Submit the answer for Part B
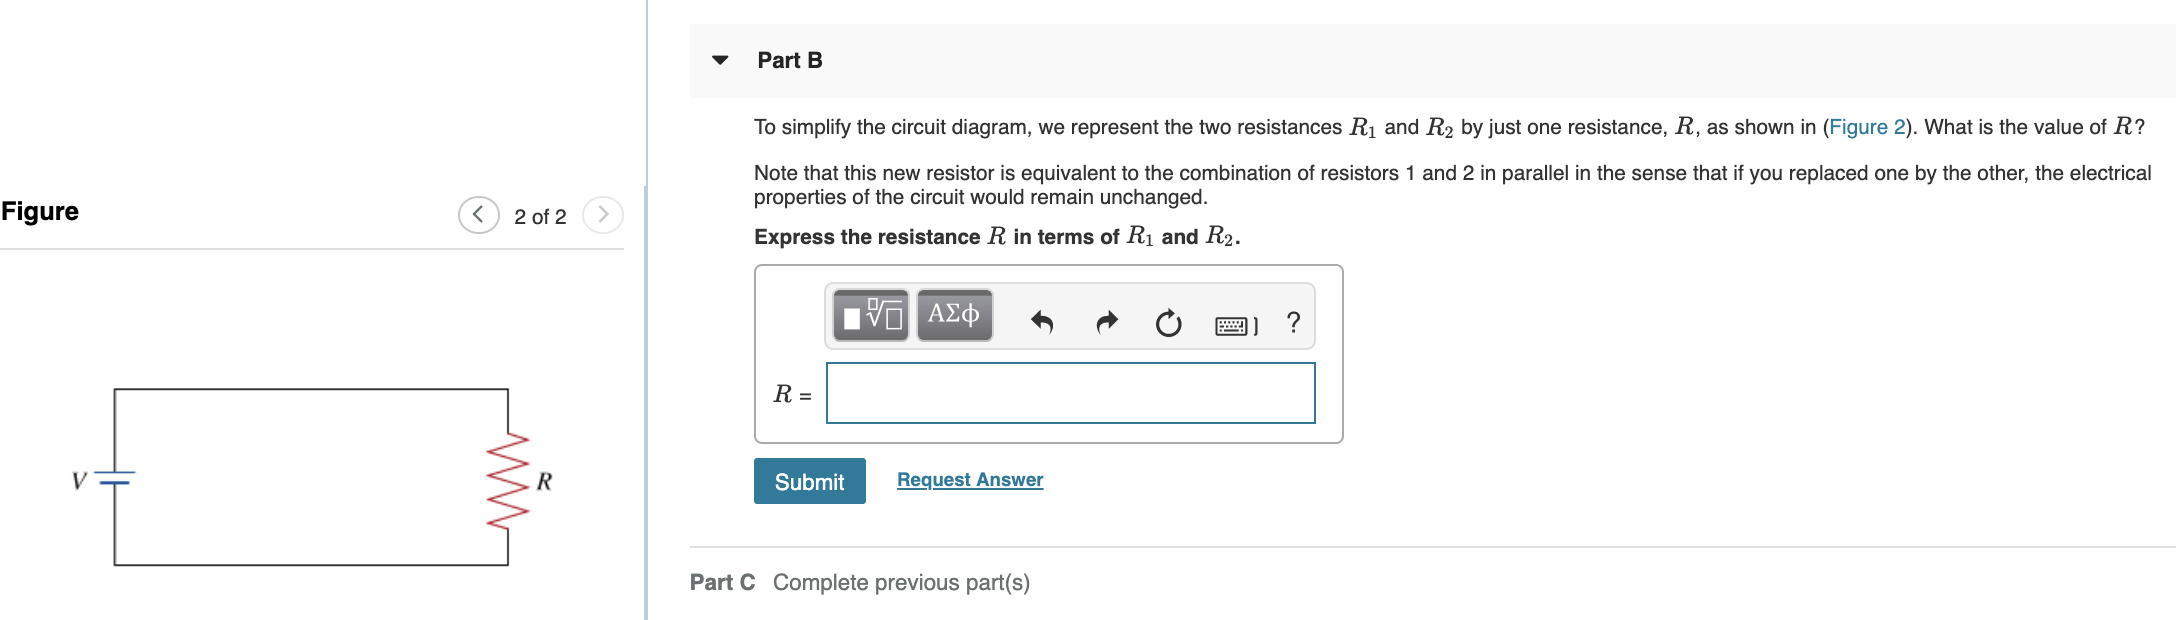This screenshot has height=620, width=2184. click(809, 481)
